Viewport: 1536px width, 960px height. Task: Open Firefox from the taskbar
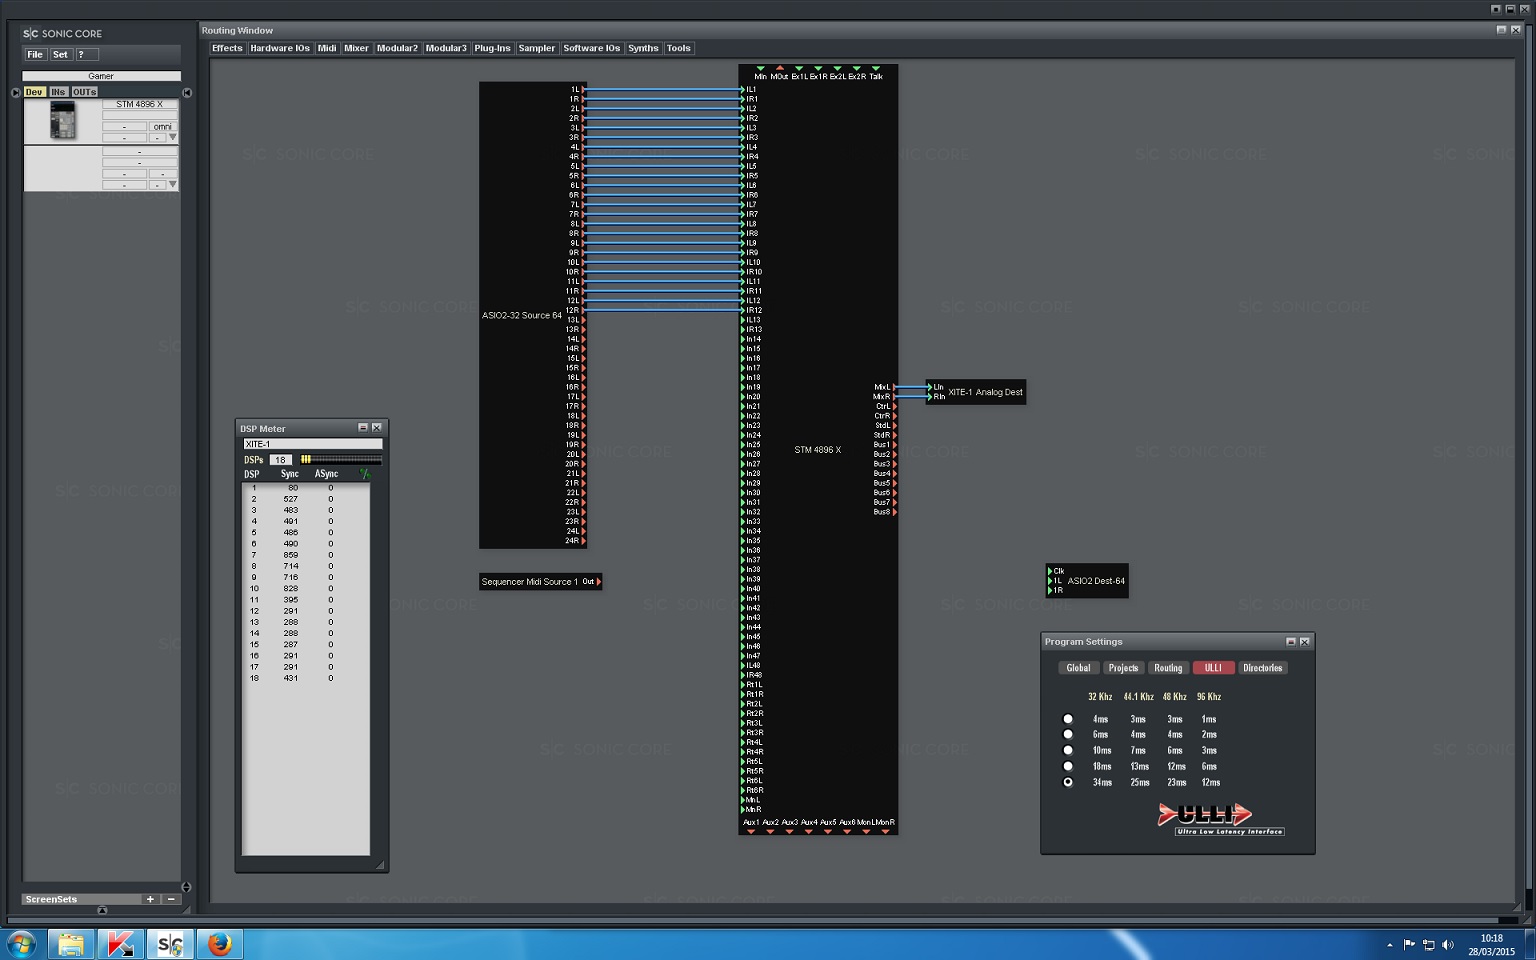point(220,944)
